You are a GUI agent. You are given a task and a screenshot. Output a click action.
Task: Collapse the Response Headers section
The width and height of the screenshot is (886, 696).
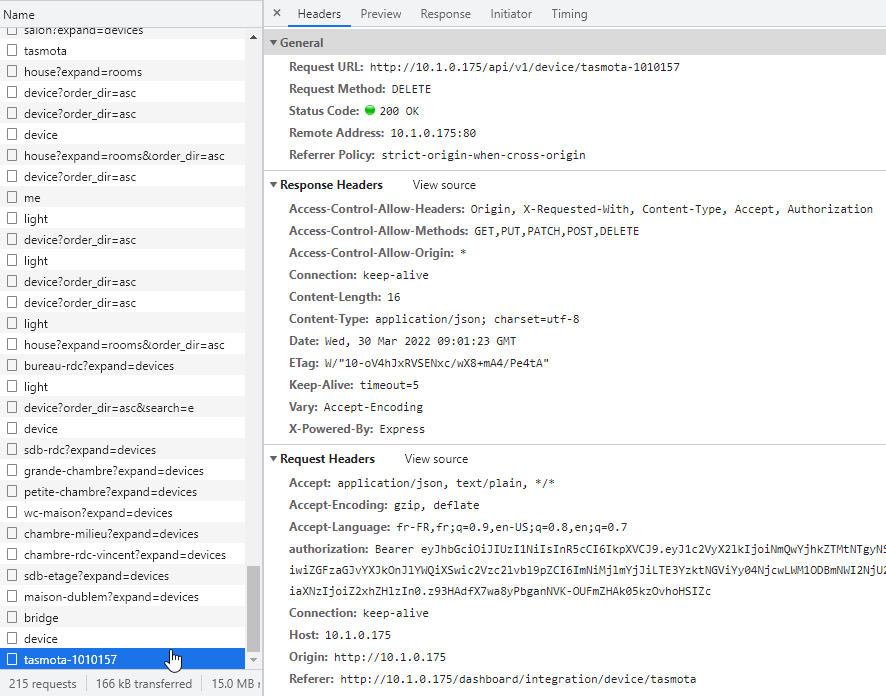pyautogui.click(x=274, y=185)
